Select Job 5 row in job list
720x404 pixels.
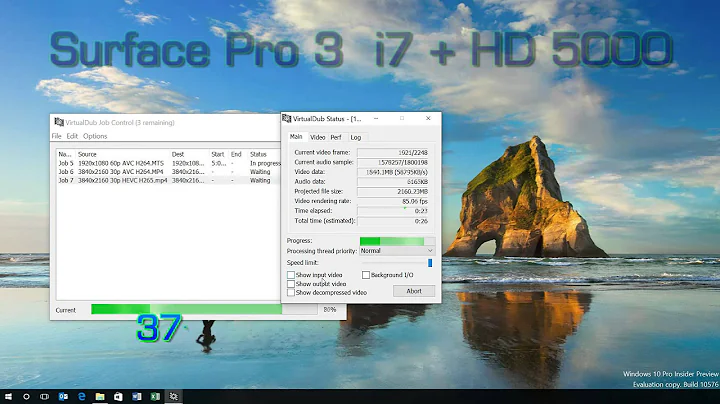click(x=168, y=163)
